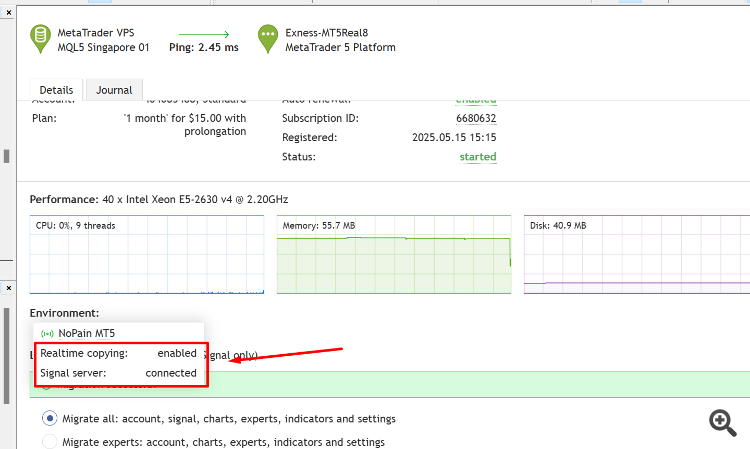Click the Performance Intel Xeon description

click(x=195, y=199)
